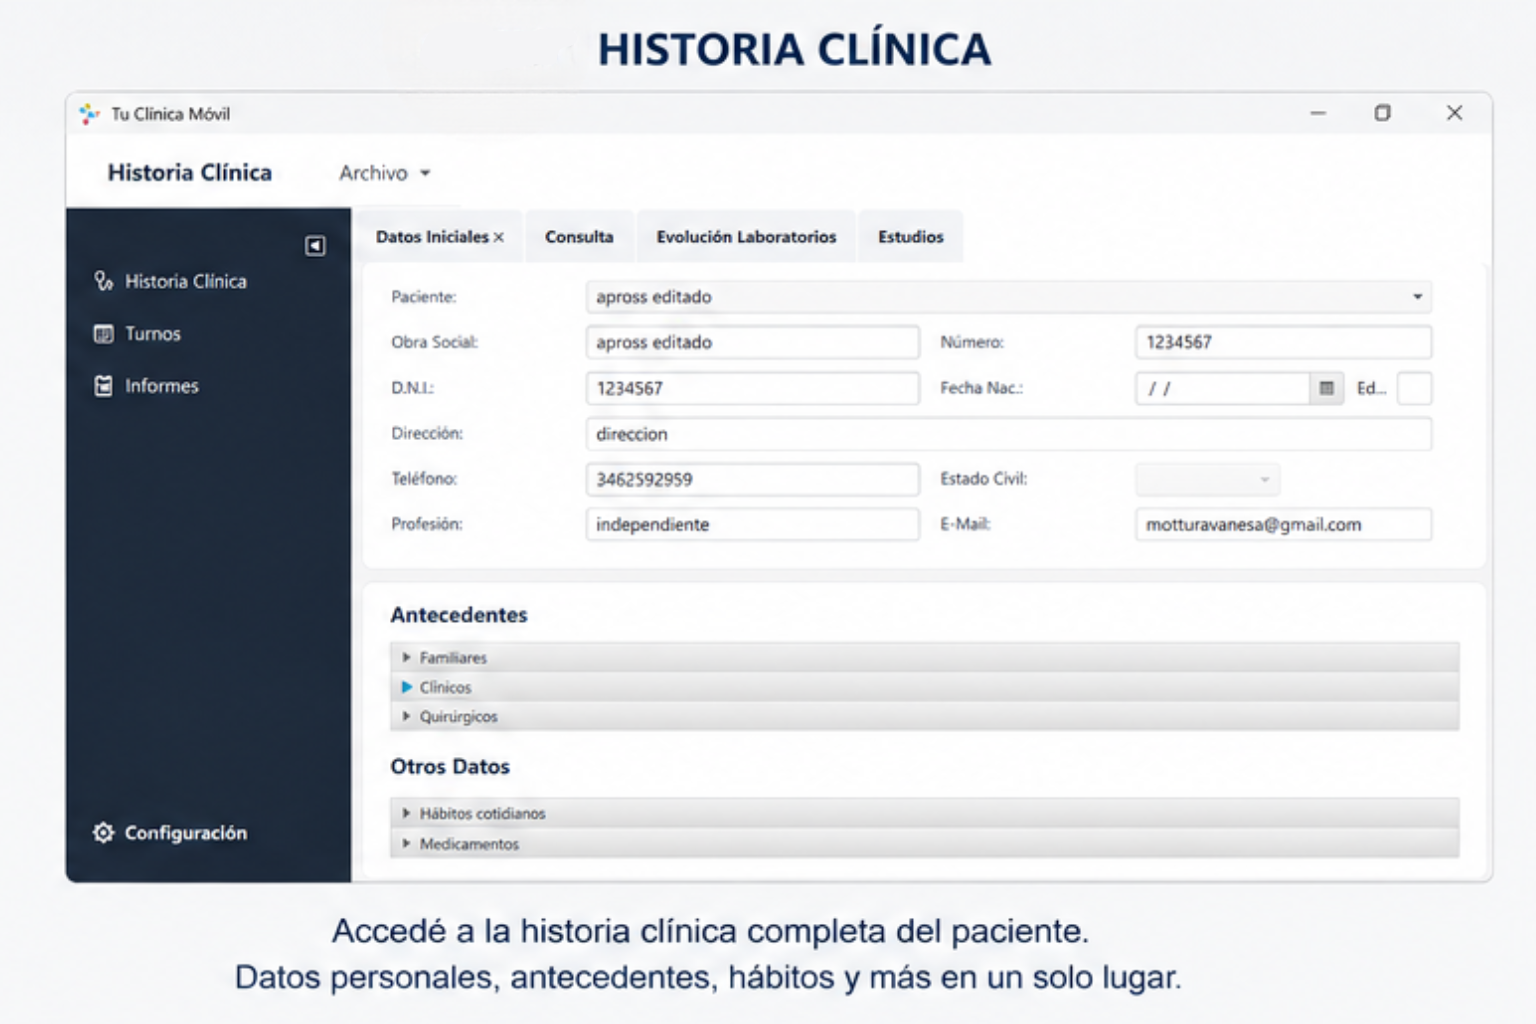Switch to the Consulta tab
This screenshot has height=1024, width=1536.
pyautogui.click(x=579, y=237)
